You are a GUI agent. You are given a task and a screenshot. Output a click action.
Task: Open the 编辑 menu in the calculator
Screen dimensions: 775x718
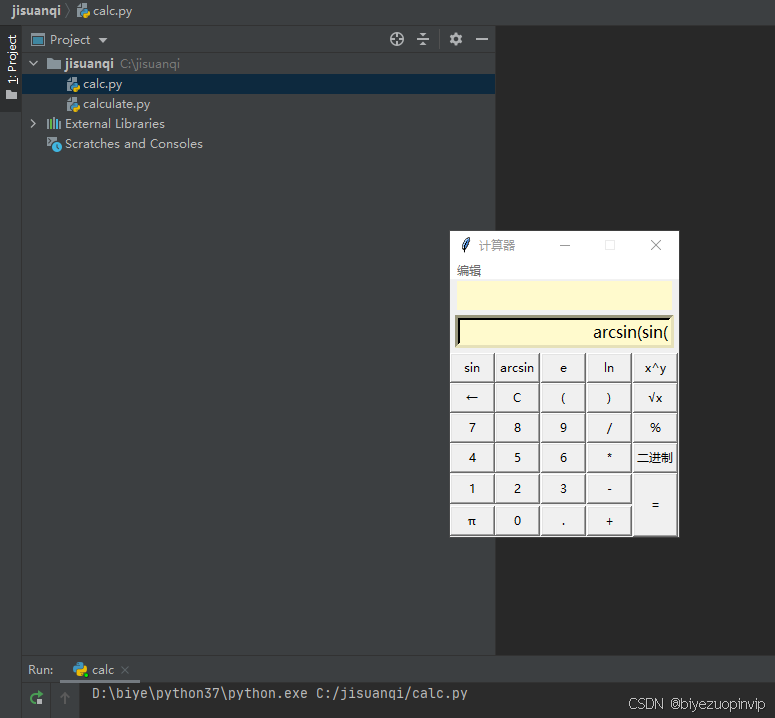pos(469,270)
